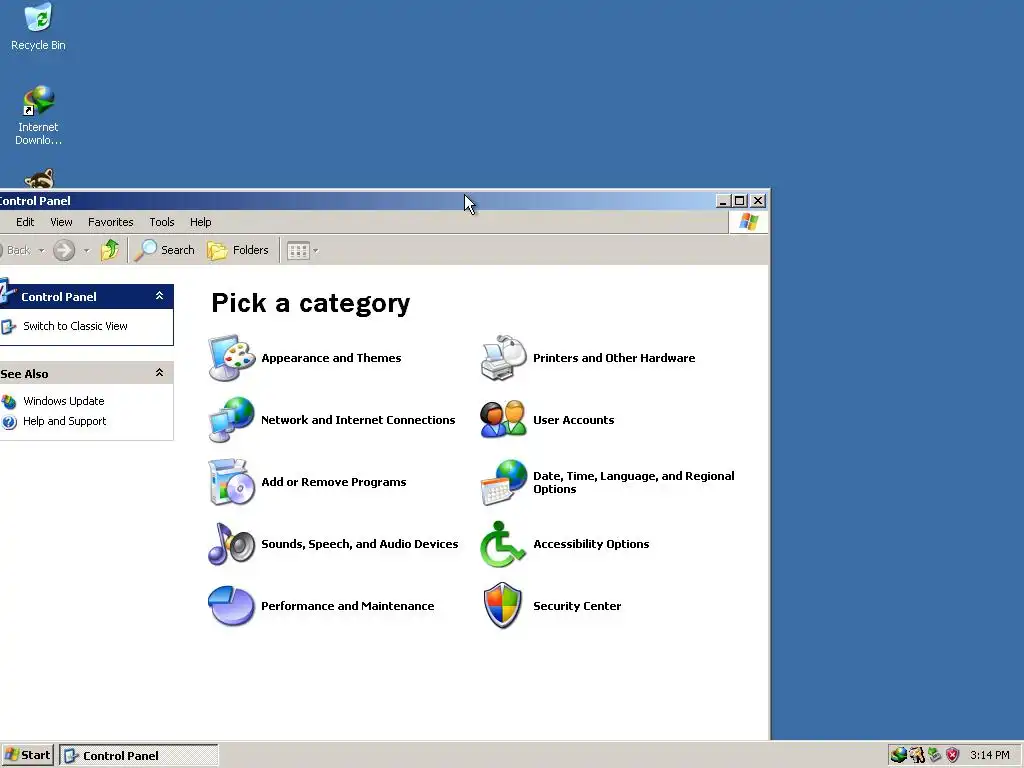Open Date, Time, Language calendar-globe icon
The width and height of the screenshot is (1024, 768).
tap(504, 482)
